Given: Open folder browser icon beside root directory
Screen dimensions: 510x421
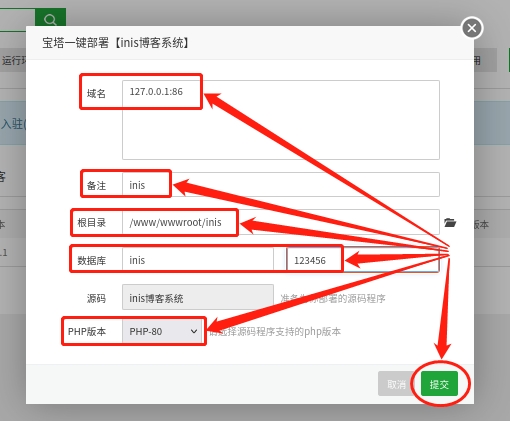Looking at the screenshot, I should [x=450, y=222].
